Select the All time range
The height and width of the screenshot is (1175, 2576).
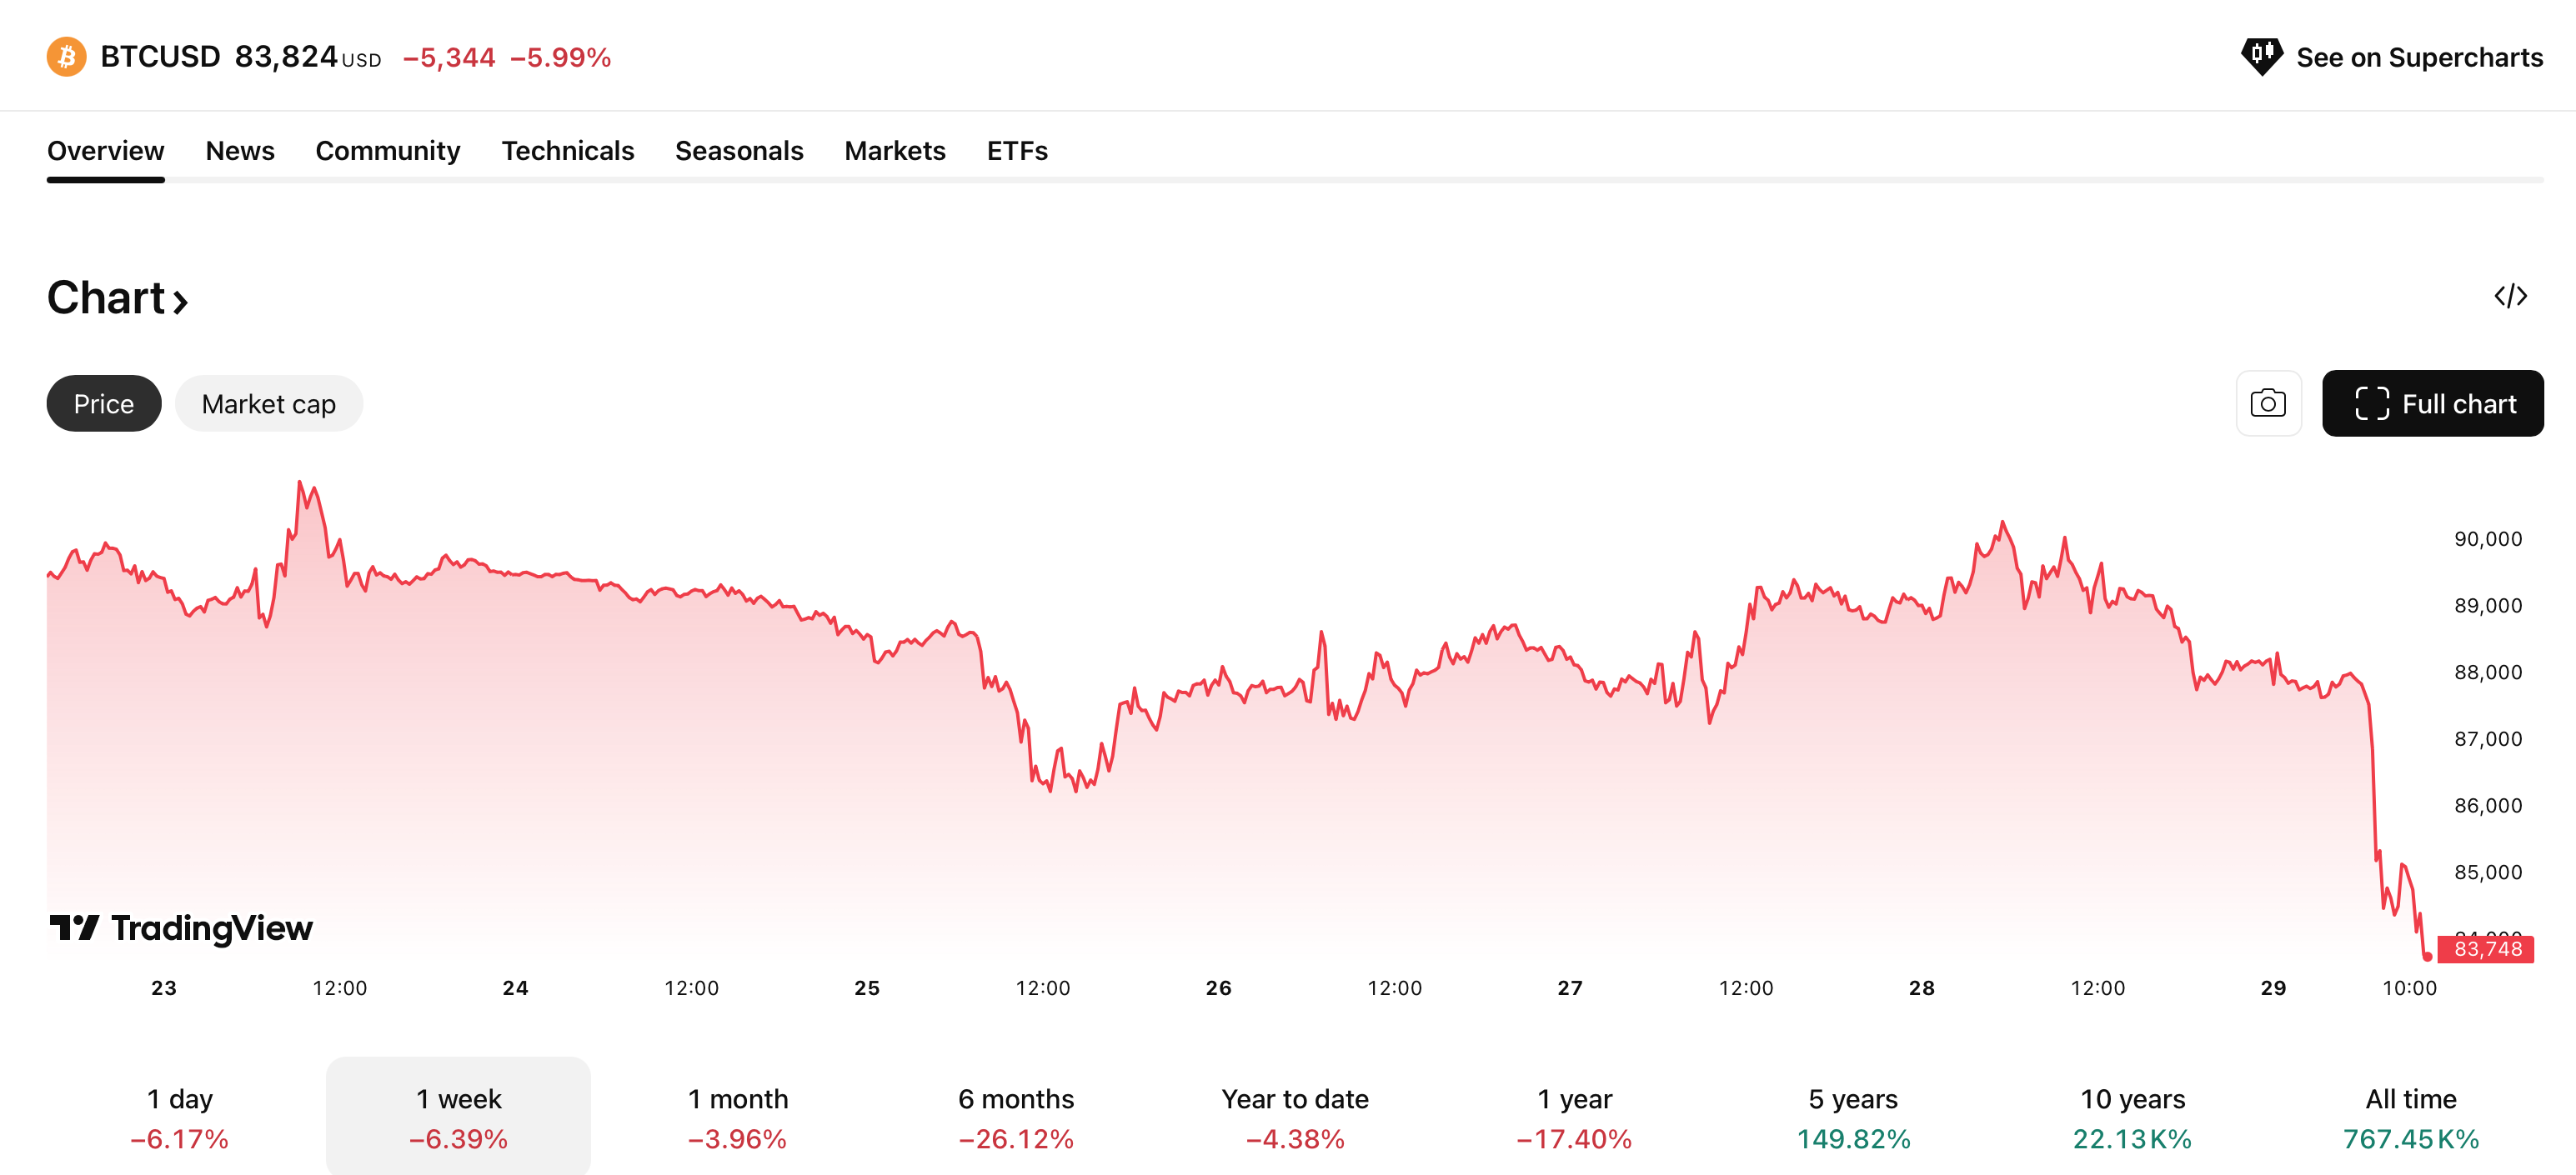(2410, 1117)
